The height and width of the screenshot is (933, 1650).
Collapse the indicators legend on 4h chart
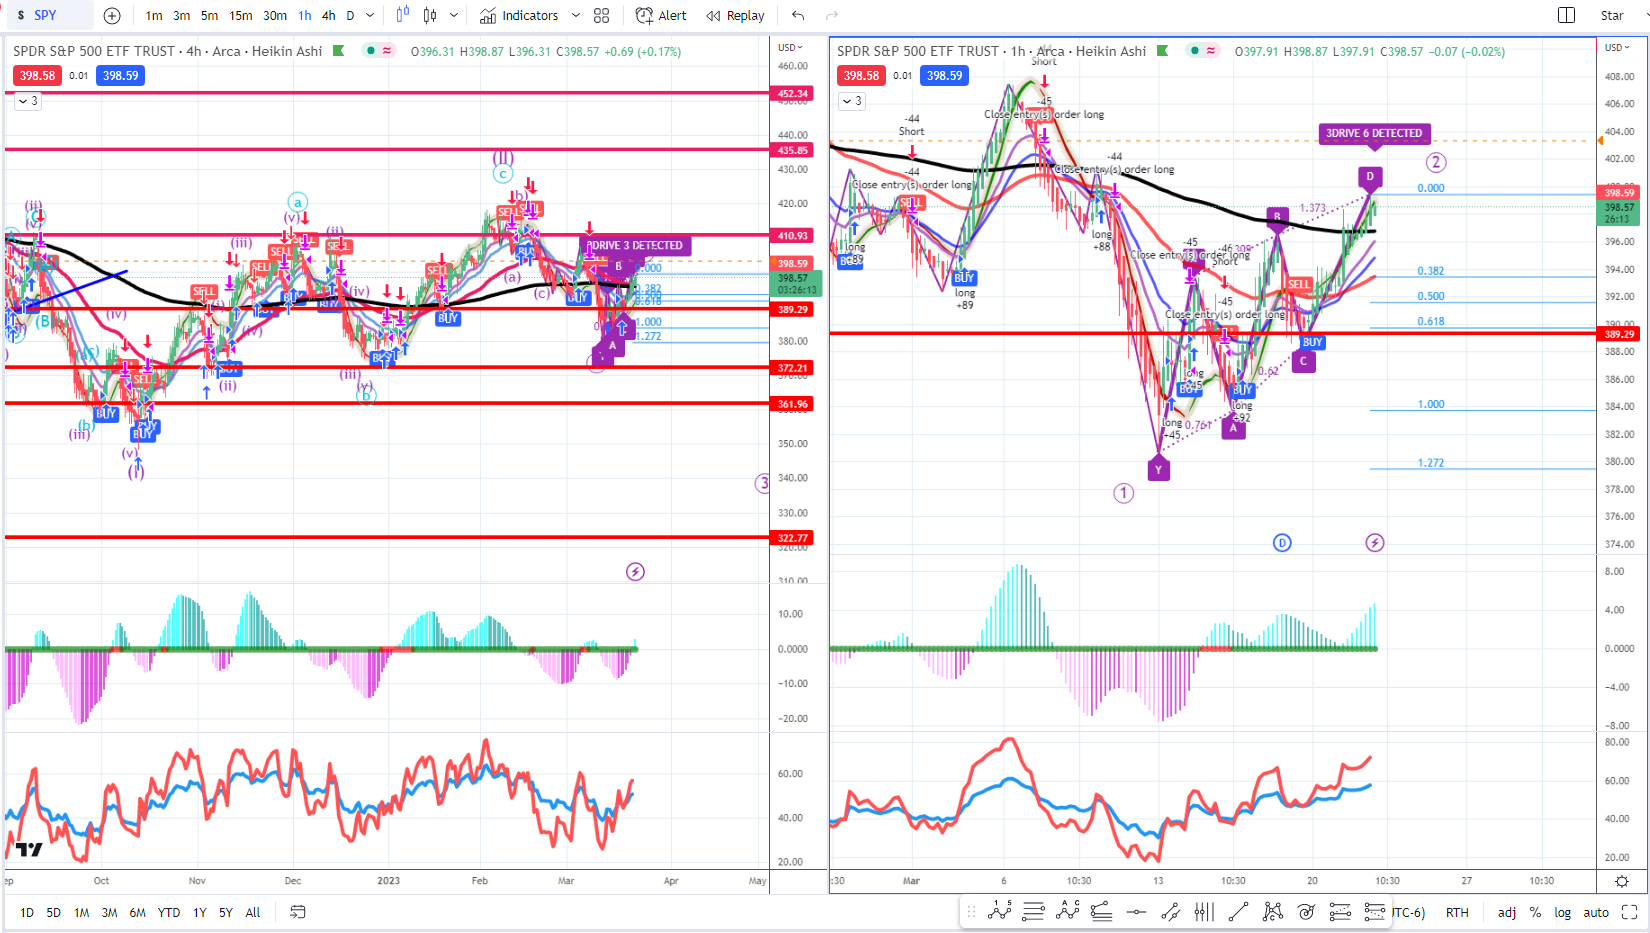tap(28, 101)
